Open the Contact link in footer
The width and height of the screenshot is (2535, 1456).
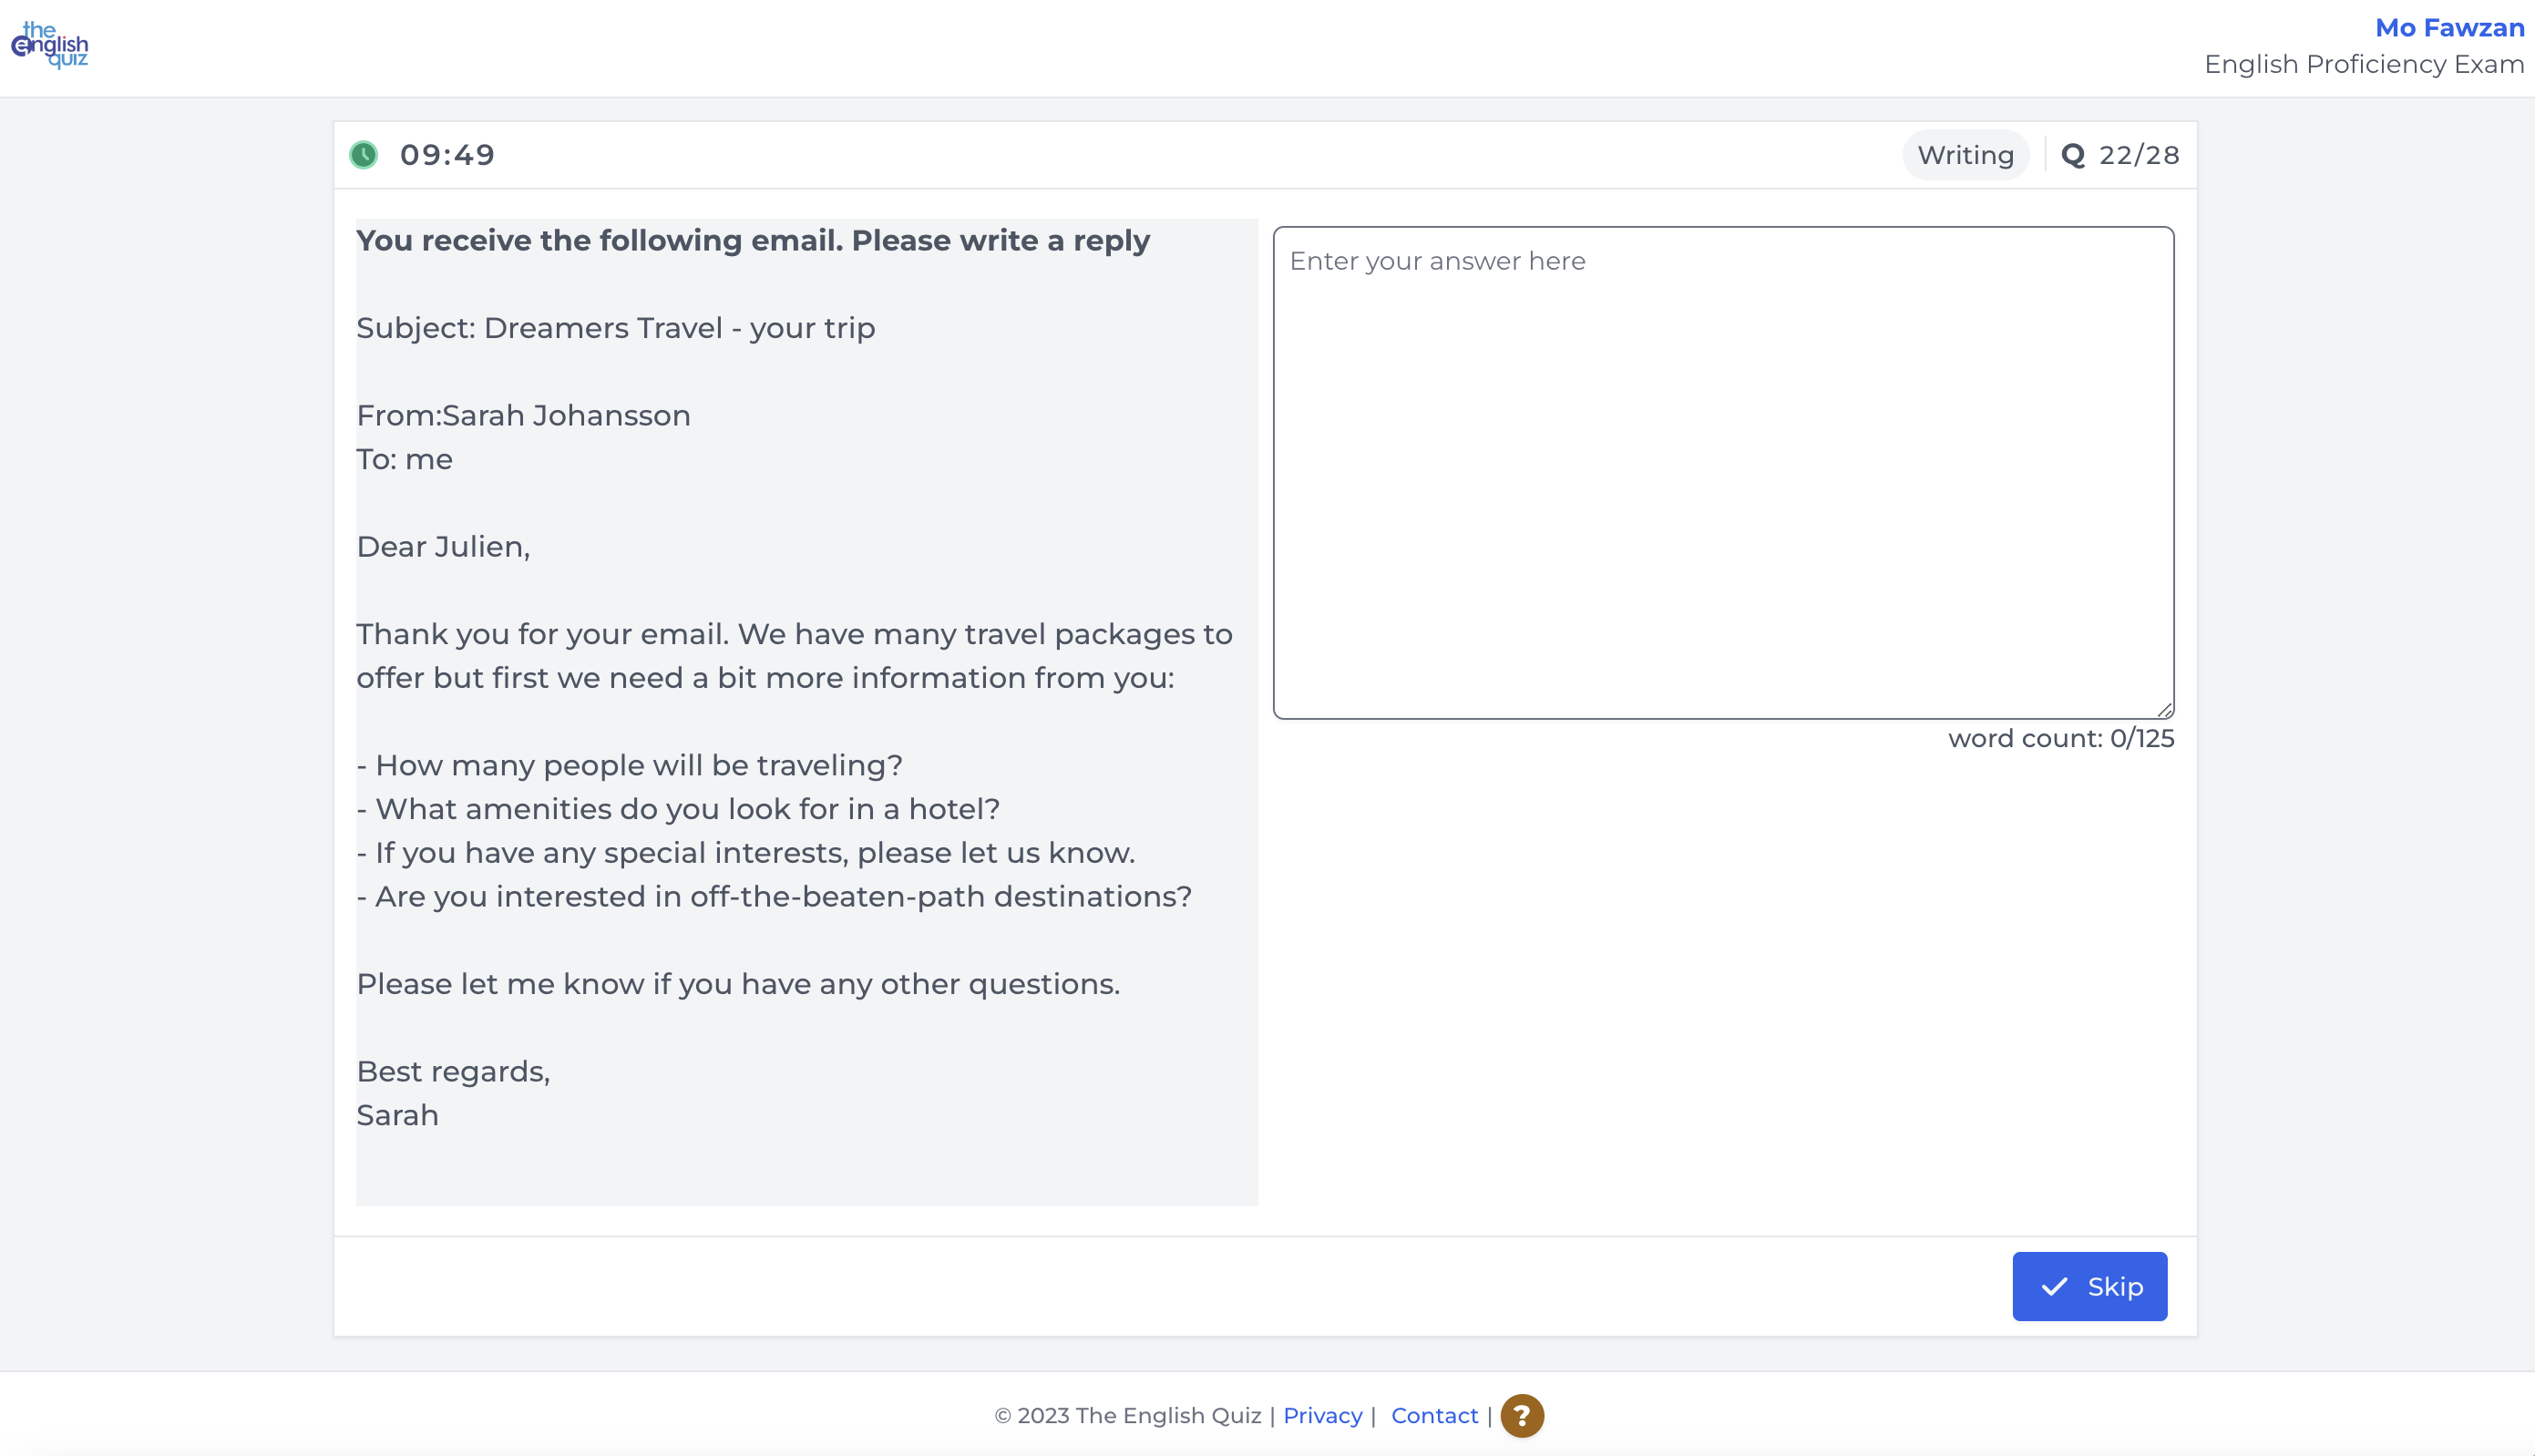pyautogui.click(x=1434, y=1415)
